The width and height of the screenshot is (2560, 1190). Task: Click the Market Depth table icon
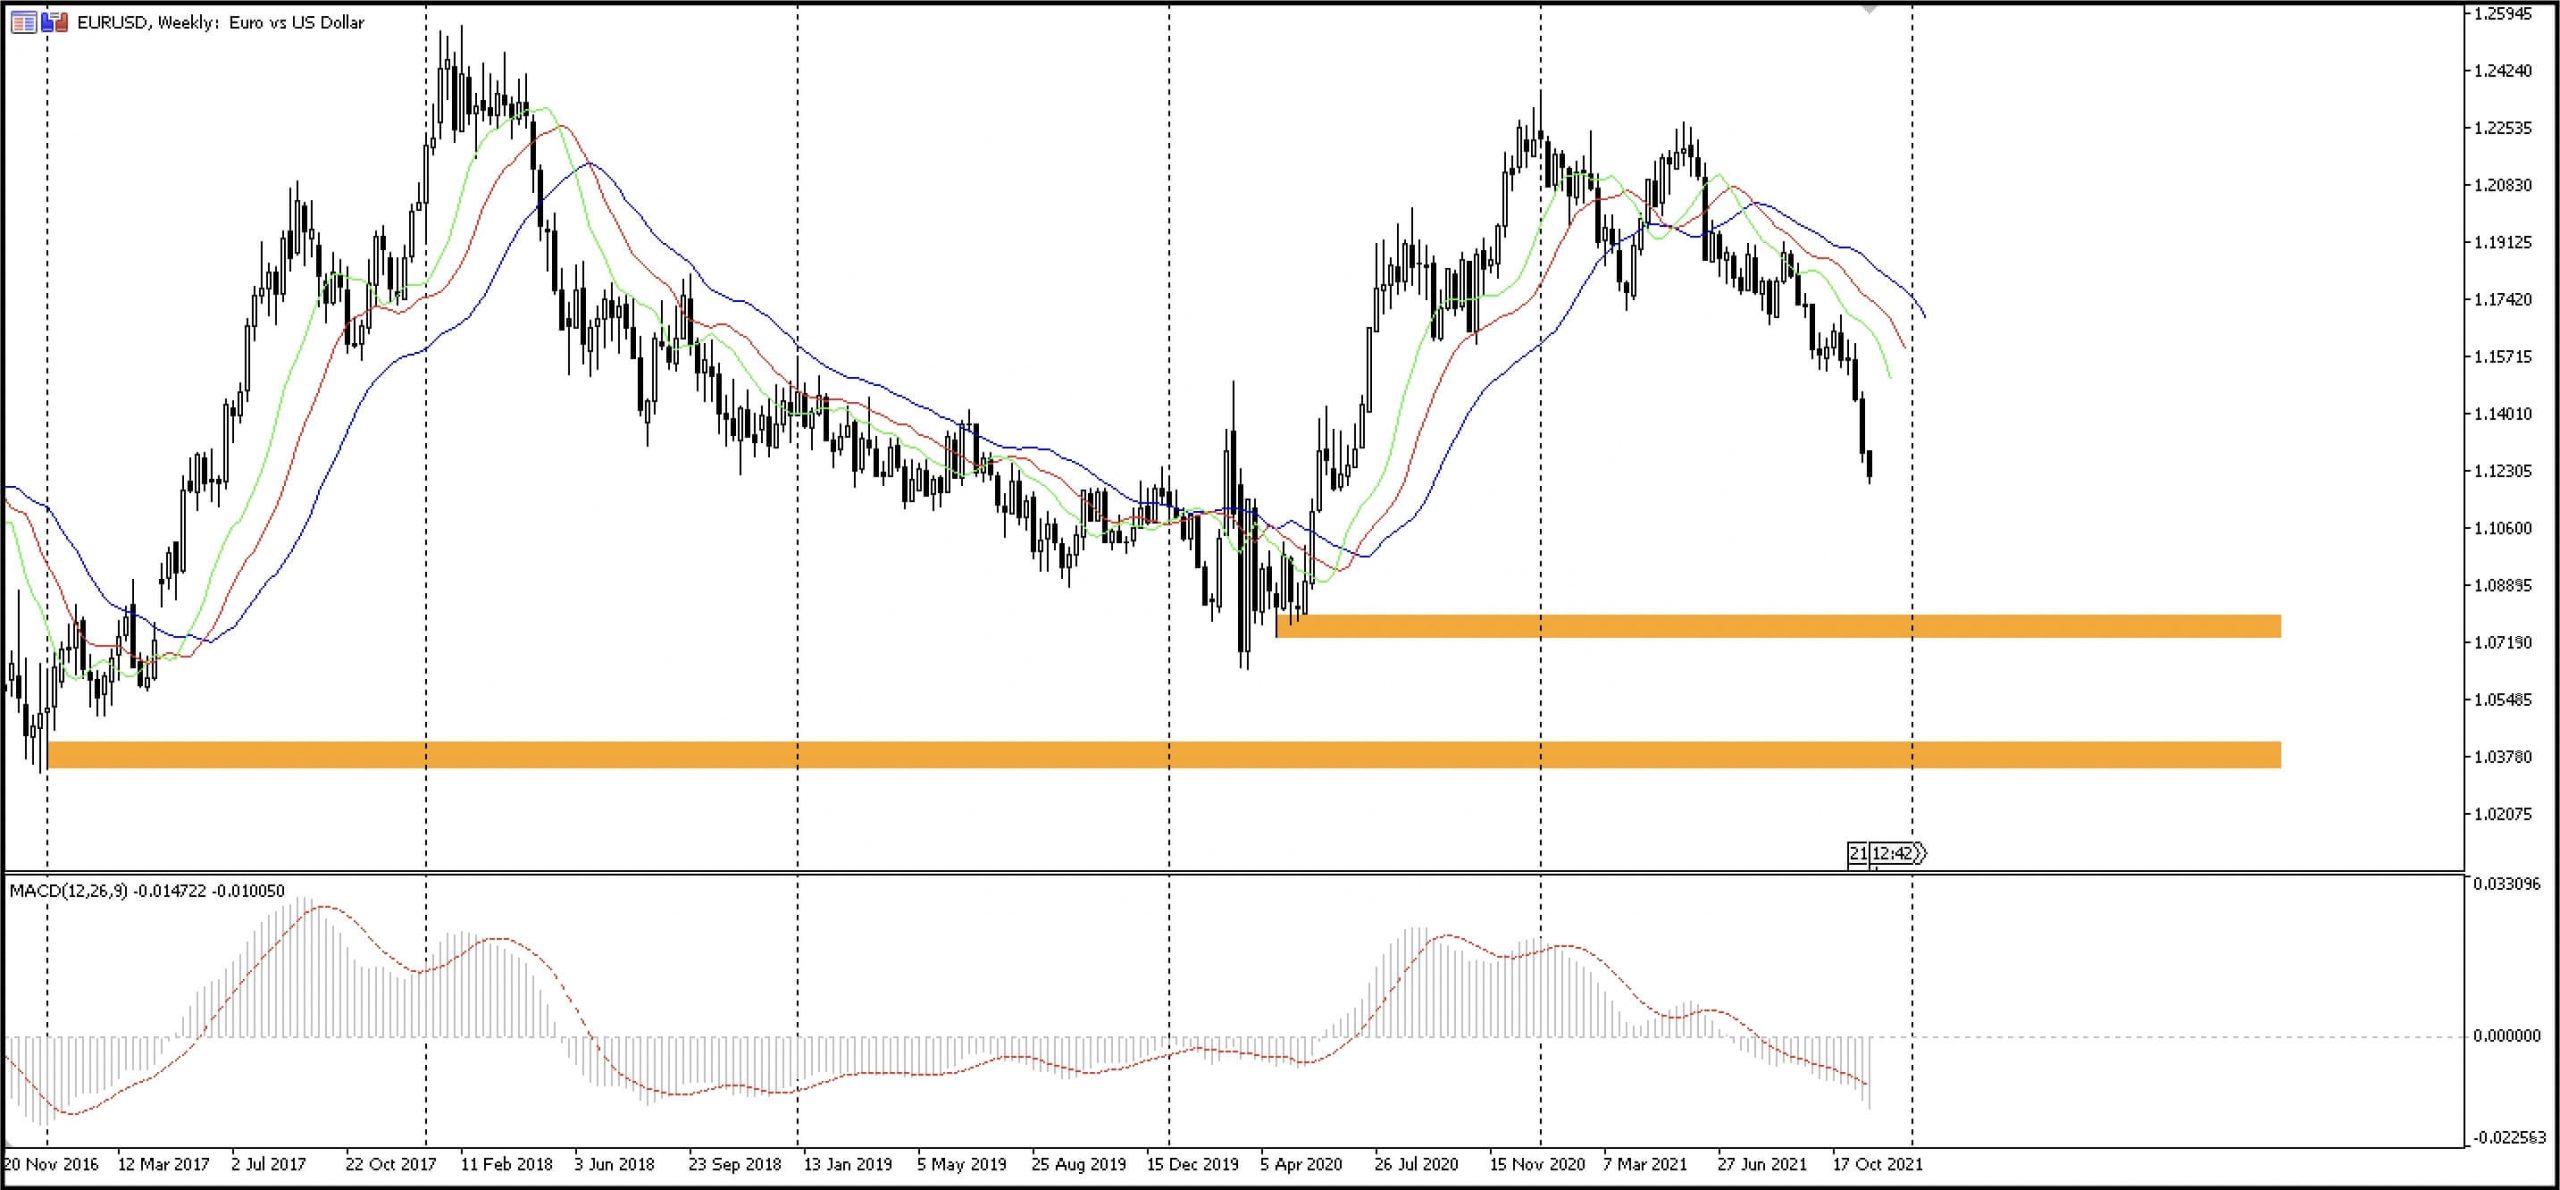[23, 22]
